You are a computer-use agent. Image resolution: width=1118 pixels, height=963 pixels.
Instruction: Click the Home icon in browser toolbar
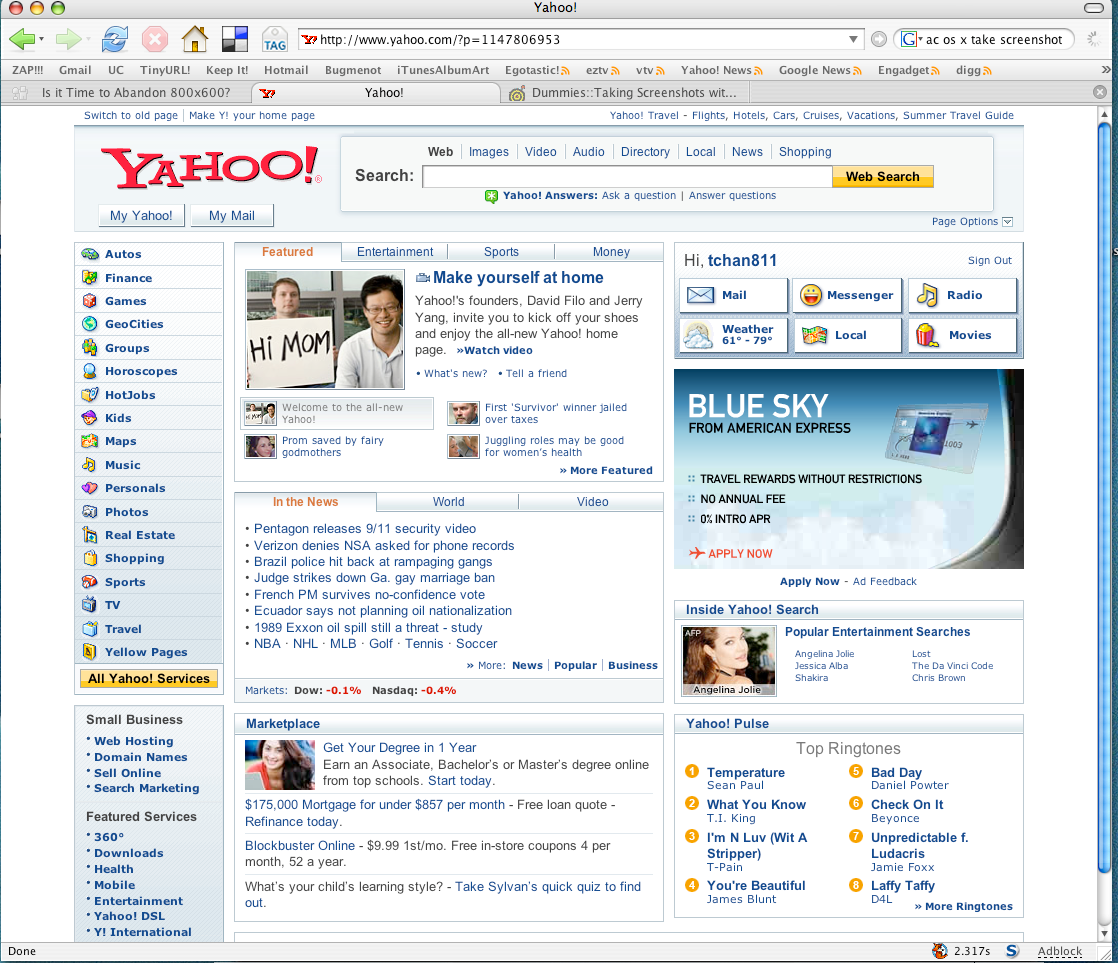click(194, 39)
